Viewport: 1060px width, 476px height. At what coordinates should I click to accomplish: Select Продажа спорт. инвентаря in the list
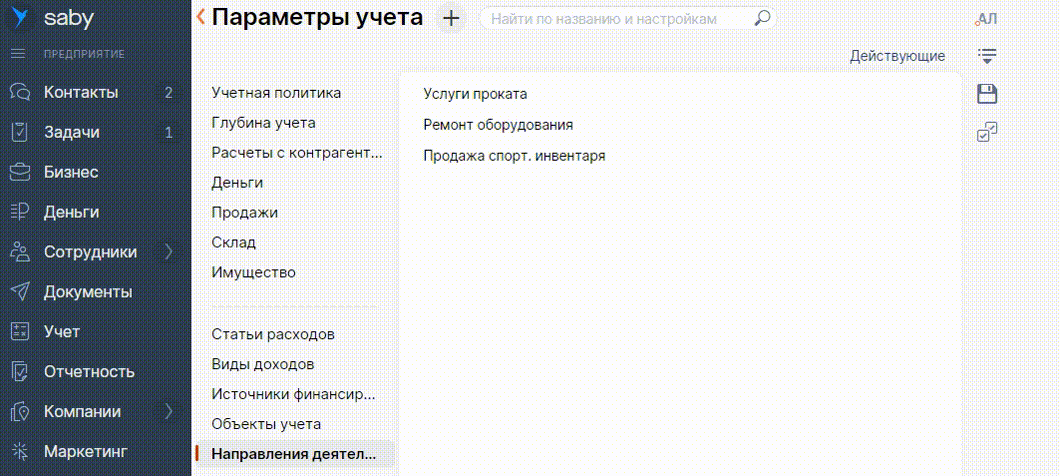[514, 156]
